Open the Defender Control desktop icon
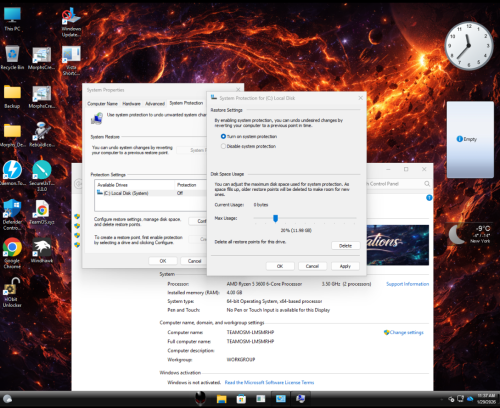Screen dimensions: 500x408 (x=12, y=215)
